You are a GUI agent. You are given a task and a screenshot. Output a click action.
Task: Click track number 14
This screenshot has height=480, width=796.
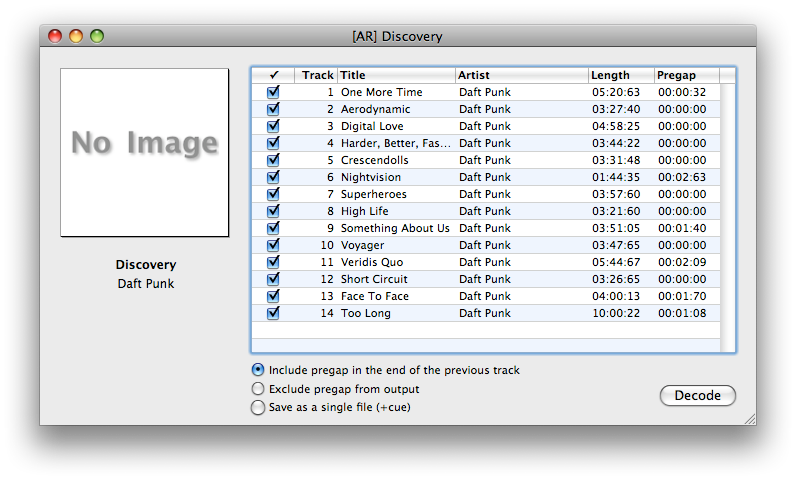click(327, 313)
